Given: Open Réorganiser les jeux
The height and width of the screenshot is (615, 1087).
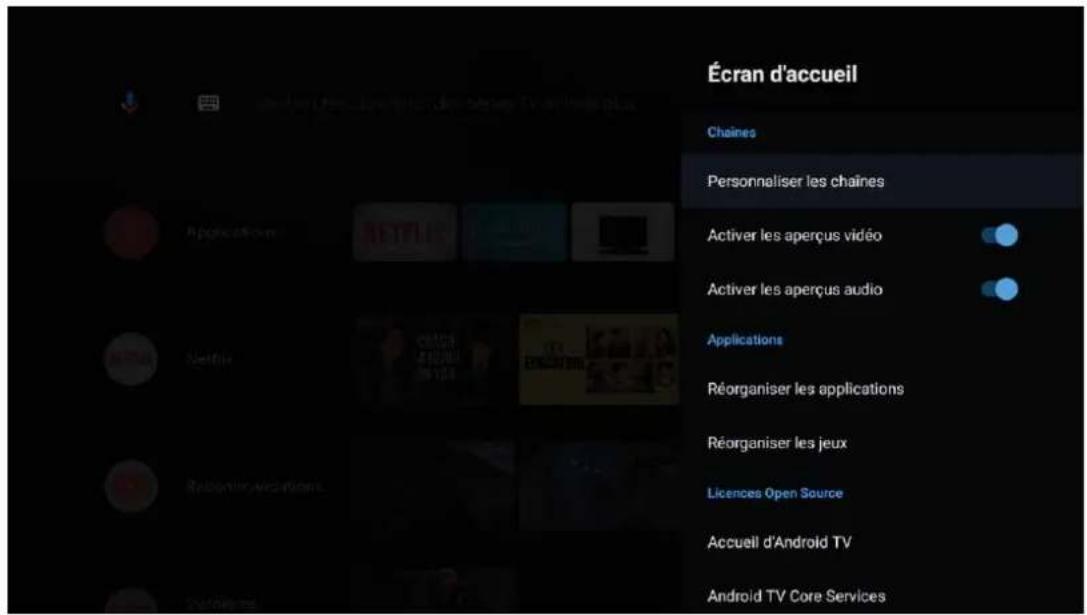Looking at the screenshot, I should [x=882, y=443].
